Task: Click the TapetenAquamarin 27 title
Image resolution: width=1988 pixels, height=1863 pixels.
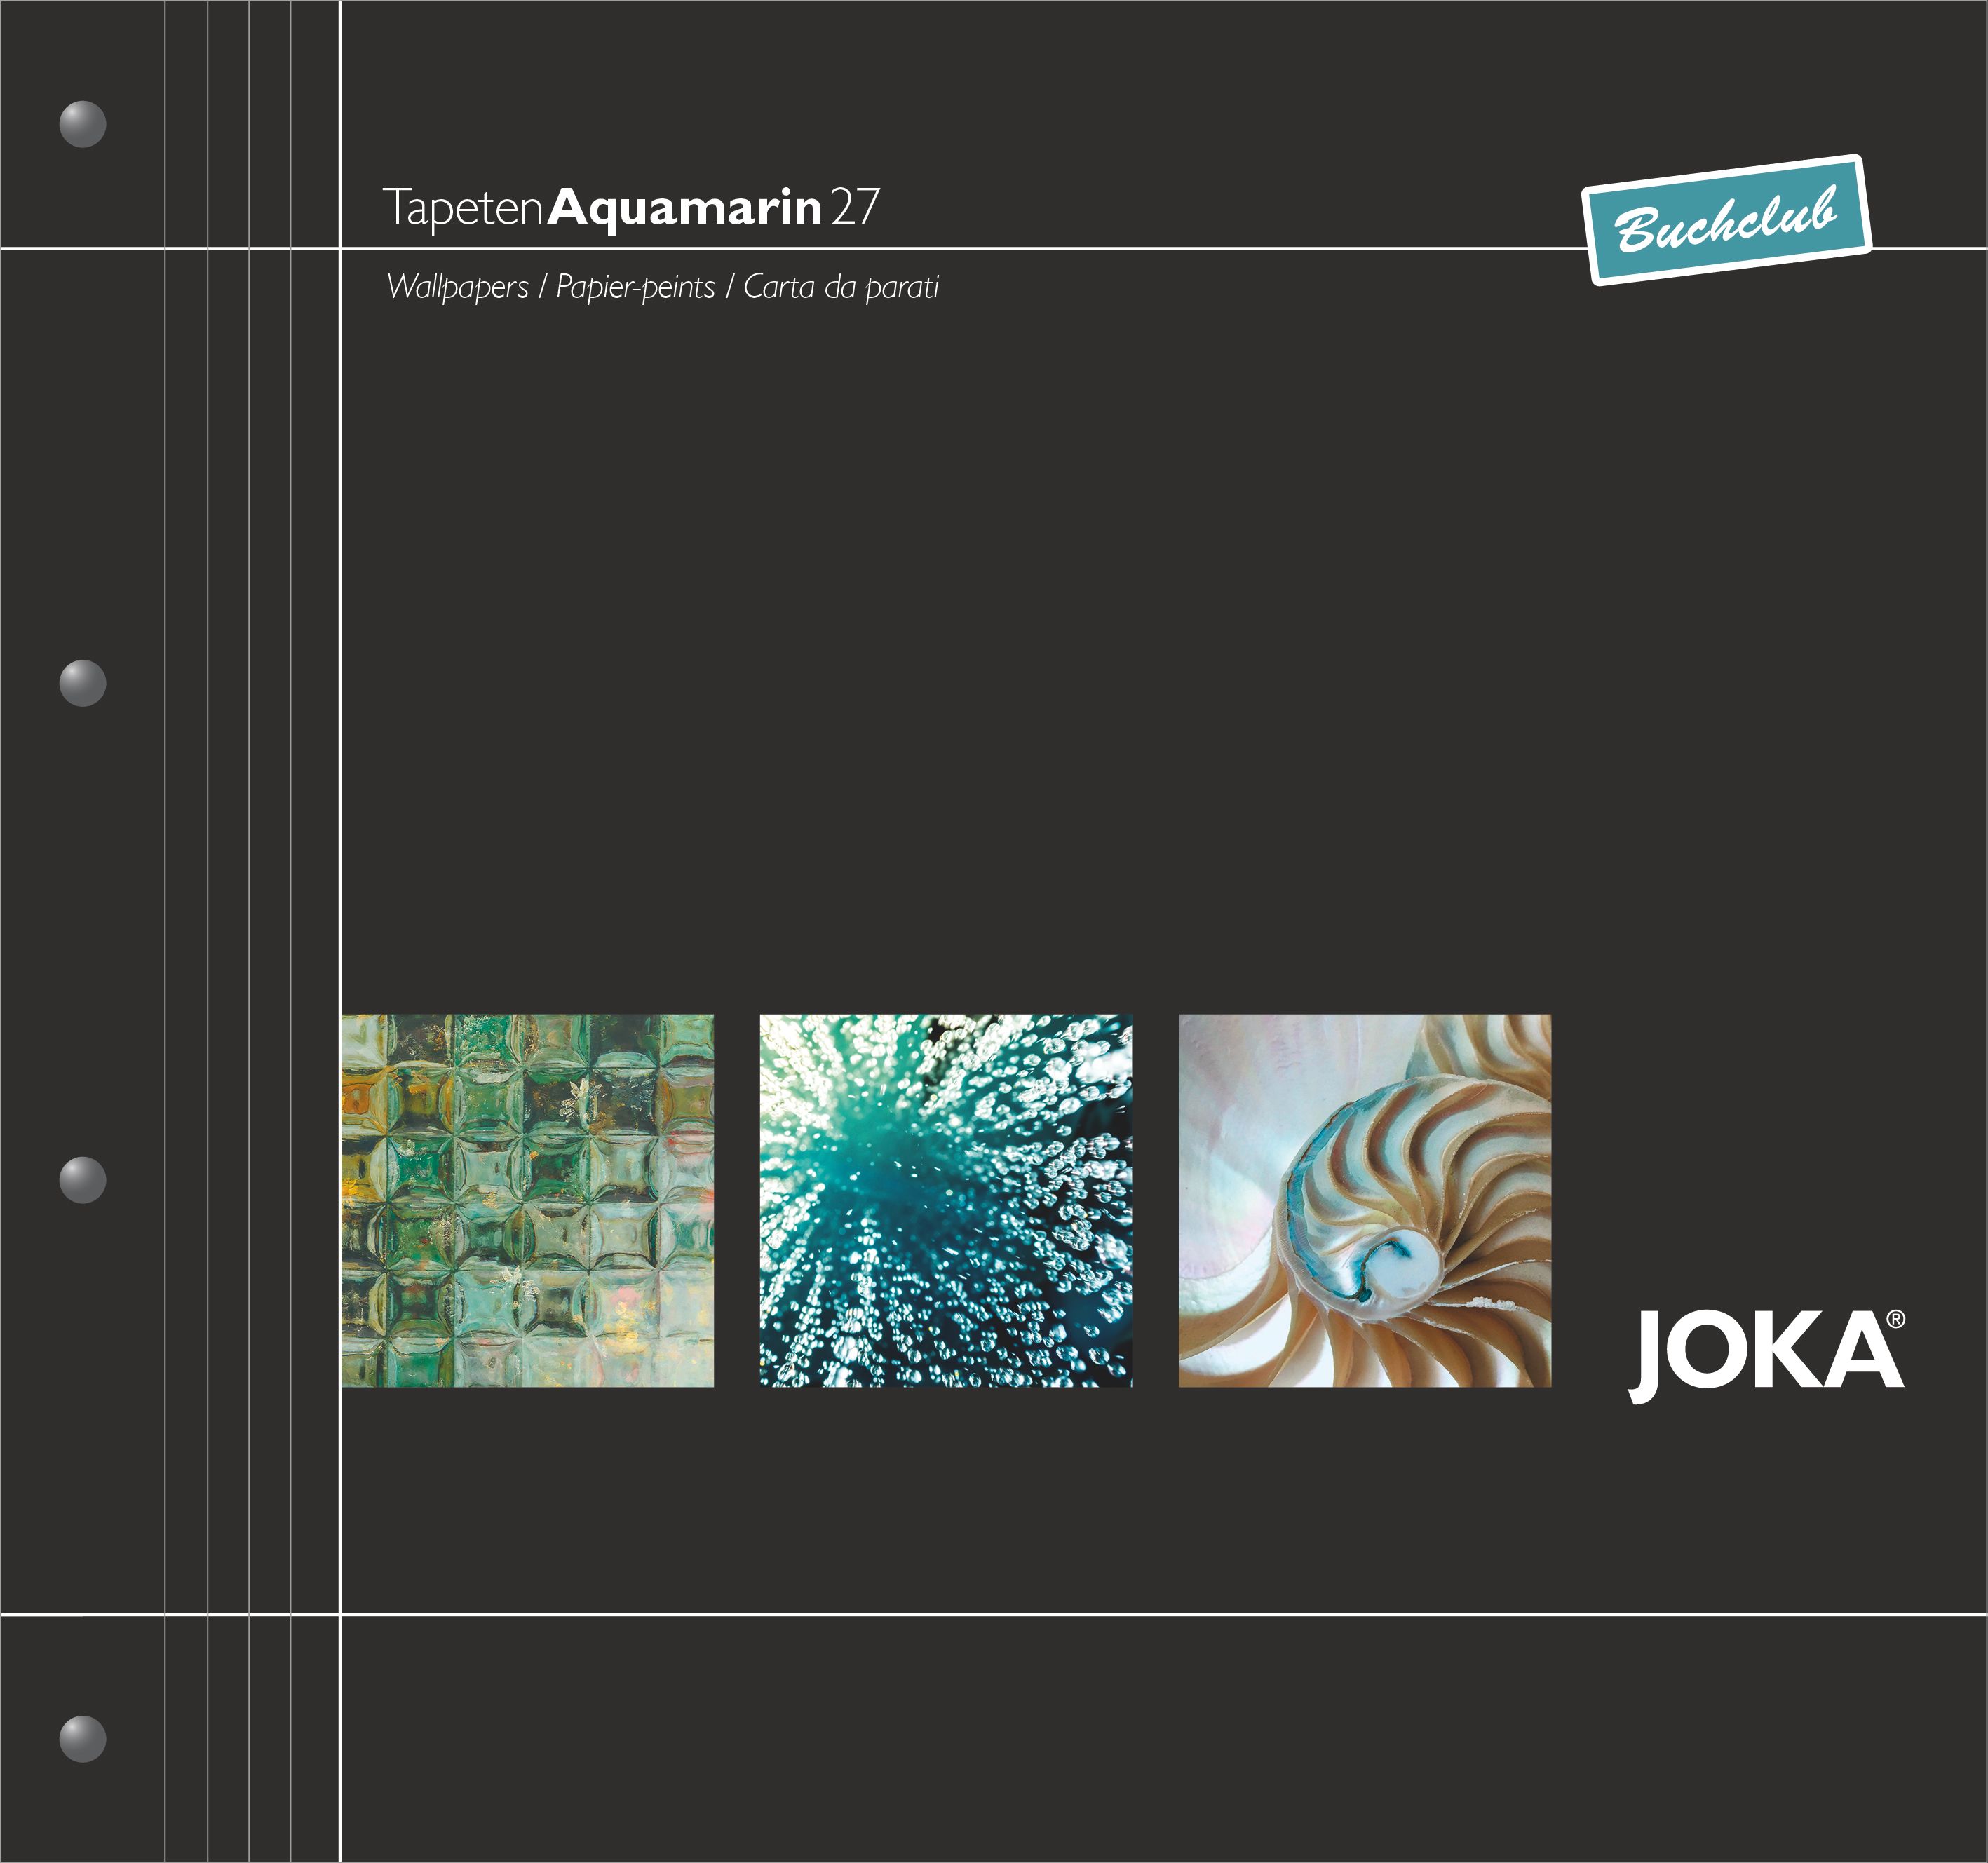Action: (631, 207)
